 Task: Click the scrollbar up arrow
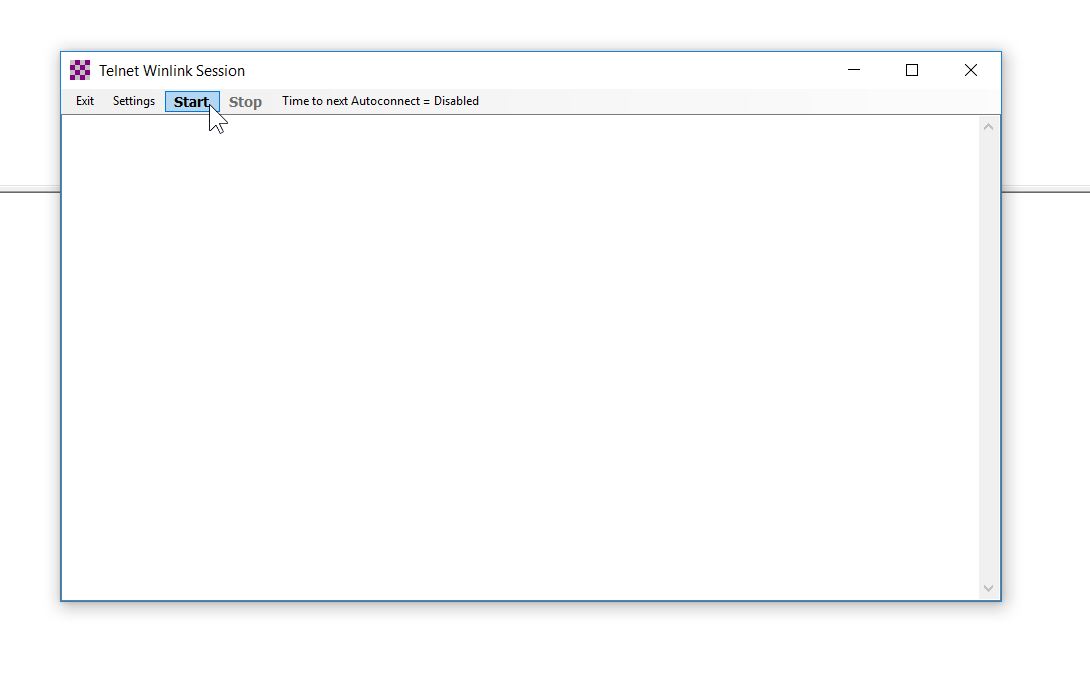(x=988, y=127)
